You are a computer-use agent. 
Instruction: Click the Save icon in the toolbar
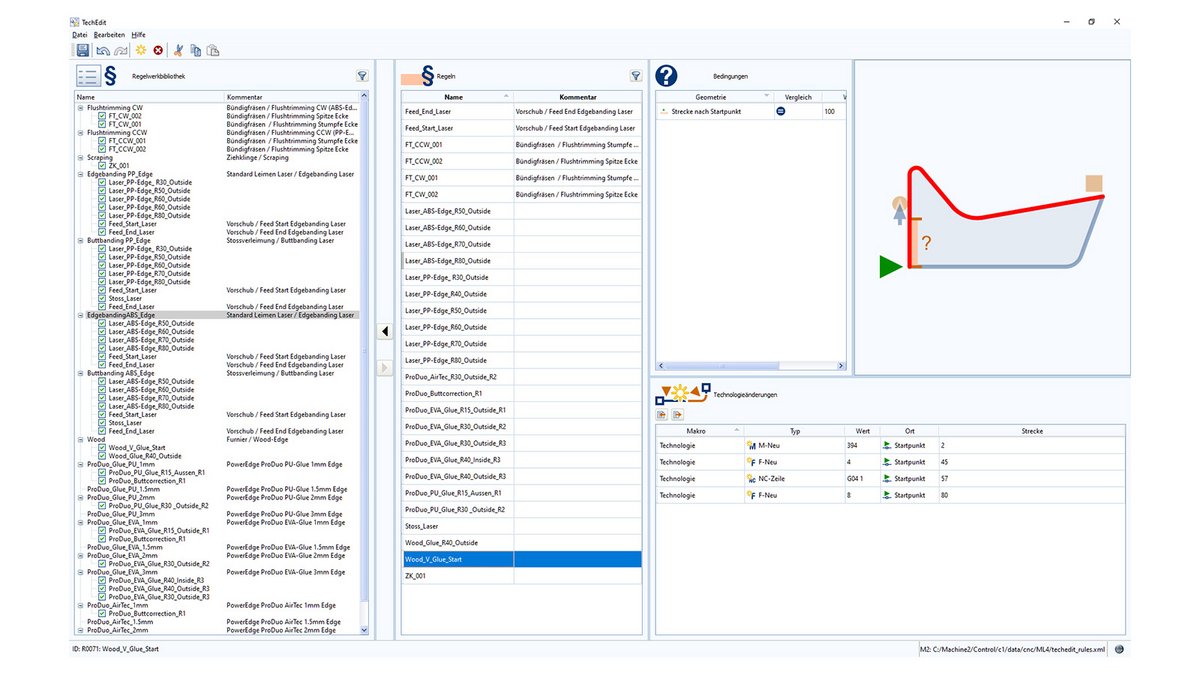(83, 49)
